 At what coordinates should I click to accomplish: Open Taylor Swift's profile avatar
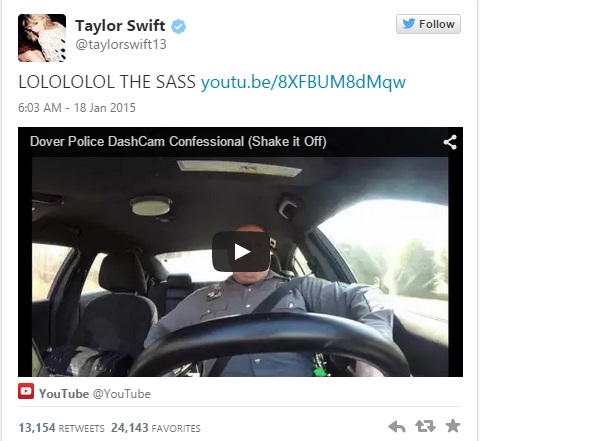(x=42, y=38)
